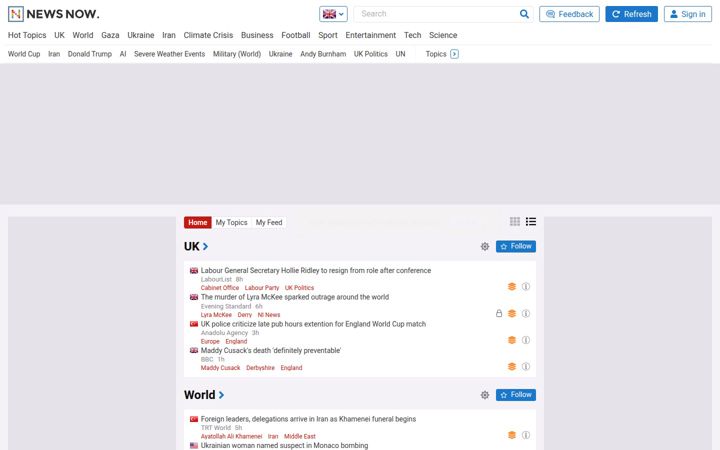Open info icon for Hollie Ridley story

point(526,287)
